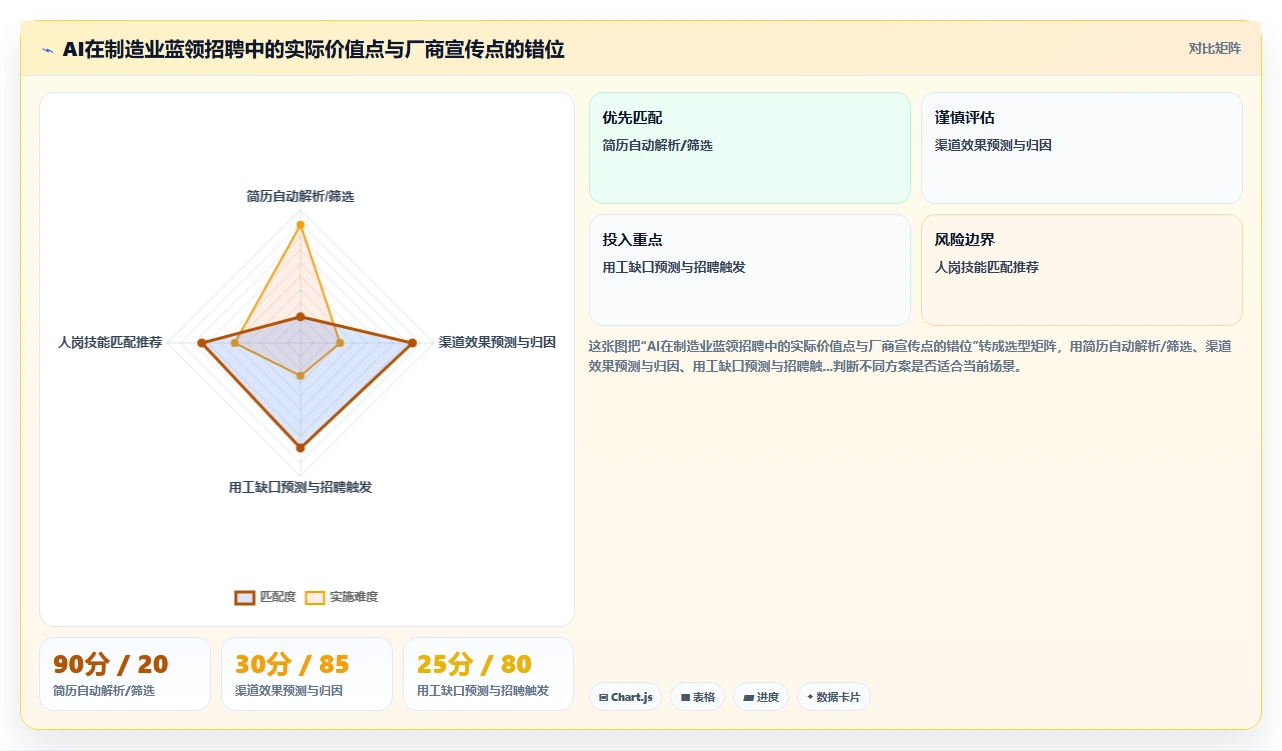Click the icon in the 数据卡片 tag

click(x=810, y=697)
